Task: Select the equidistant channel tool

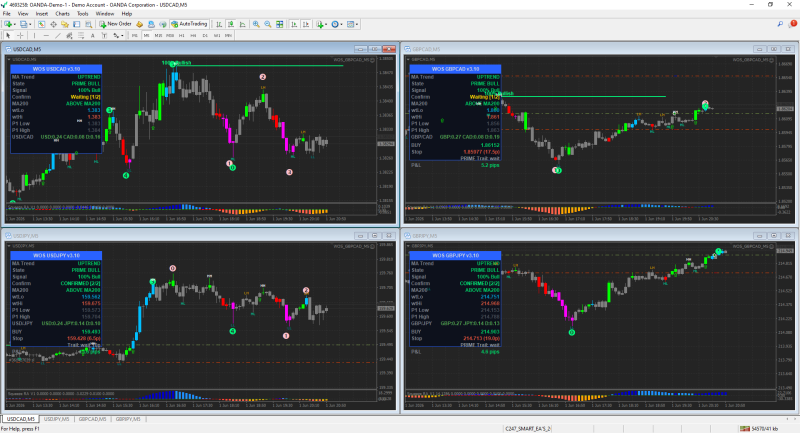Action: click(69, 36)
